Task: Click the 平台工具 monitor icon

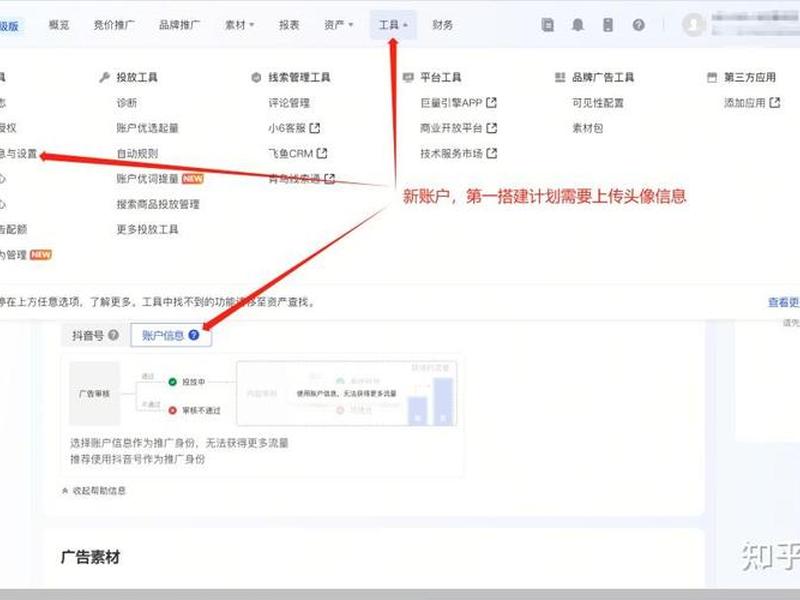Action: point(408,78)
